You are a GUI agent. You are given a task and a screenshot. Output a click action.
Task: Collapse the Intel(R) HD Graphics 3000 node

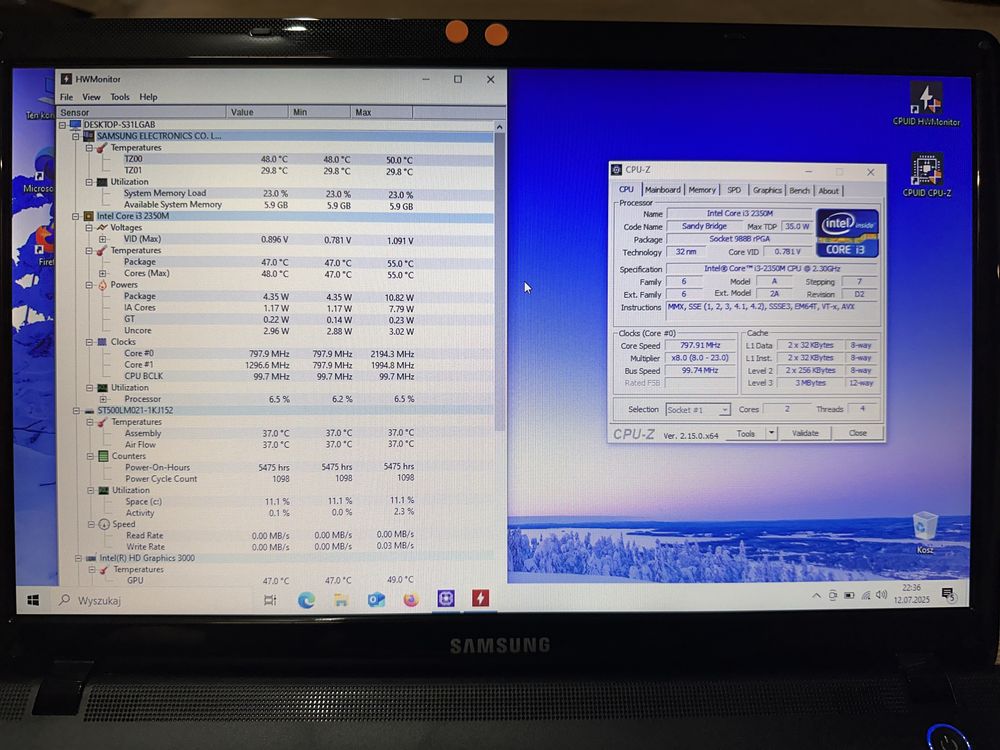(78, 558)
